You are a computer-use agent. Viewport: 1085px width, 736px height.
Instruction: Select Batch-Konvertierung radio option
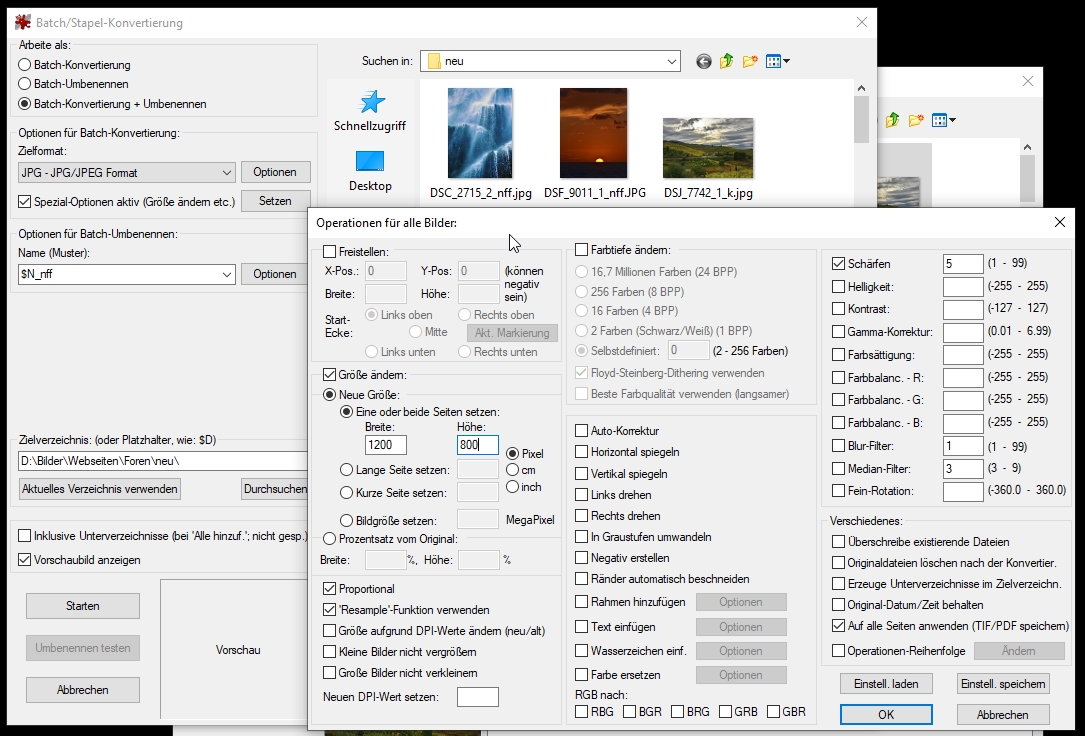click(25, 65)
